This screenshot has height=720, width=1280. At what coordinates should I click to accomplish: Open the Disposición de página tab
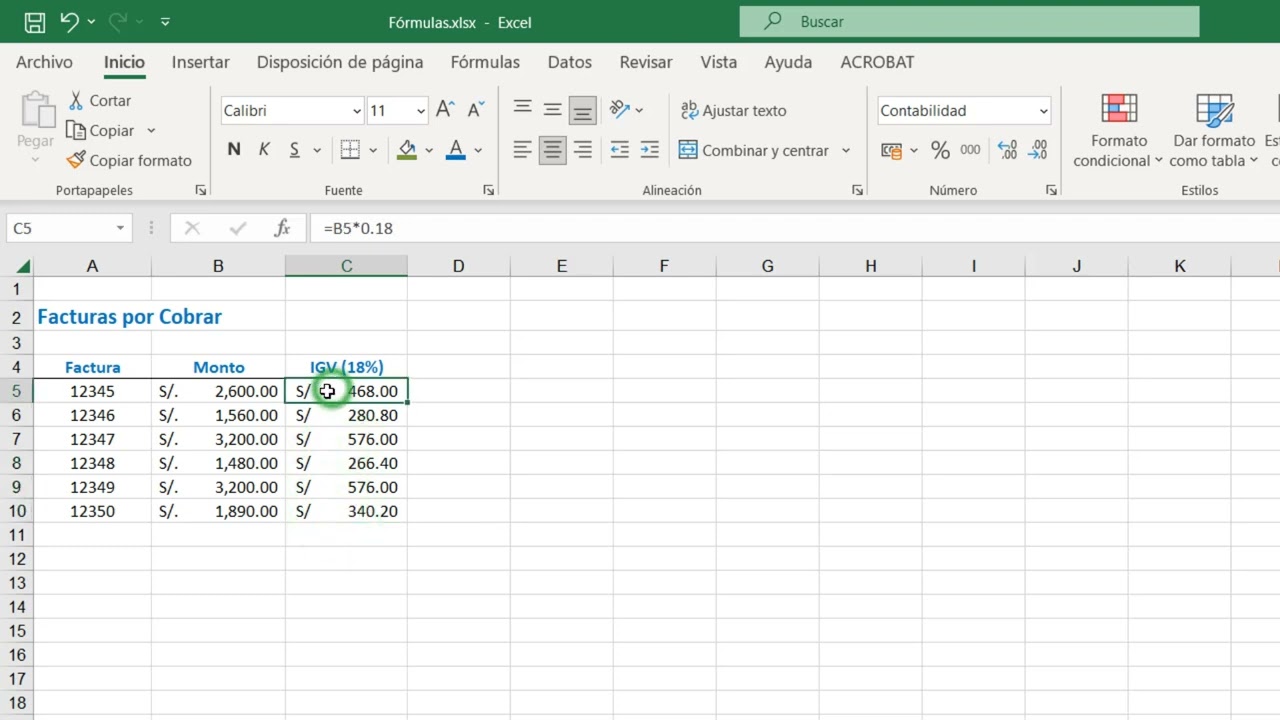click(x=340, y=62)
